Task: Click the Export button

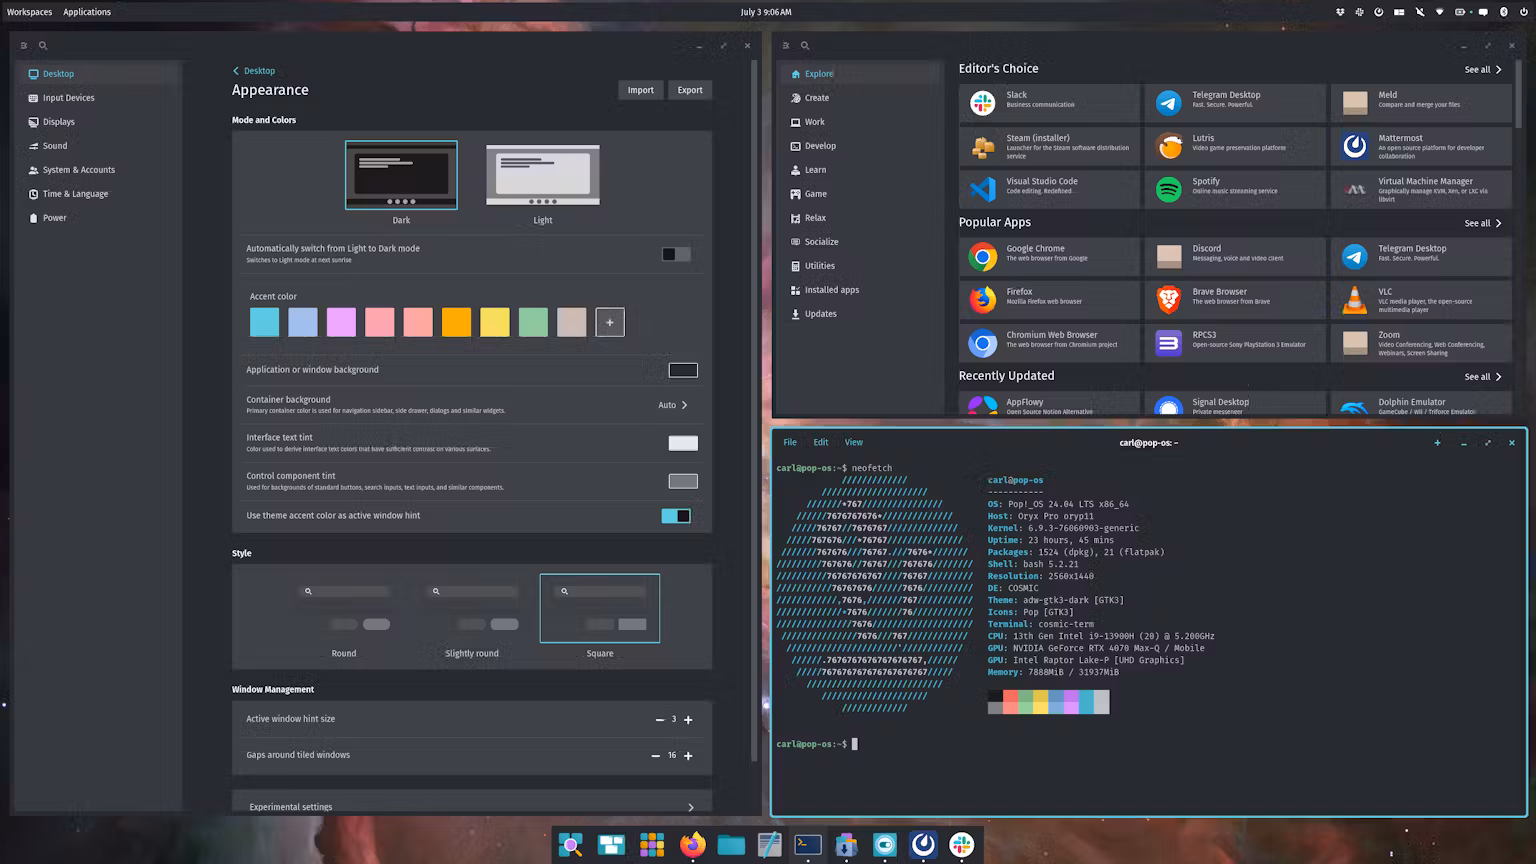Action: 690,90
